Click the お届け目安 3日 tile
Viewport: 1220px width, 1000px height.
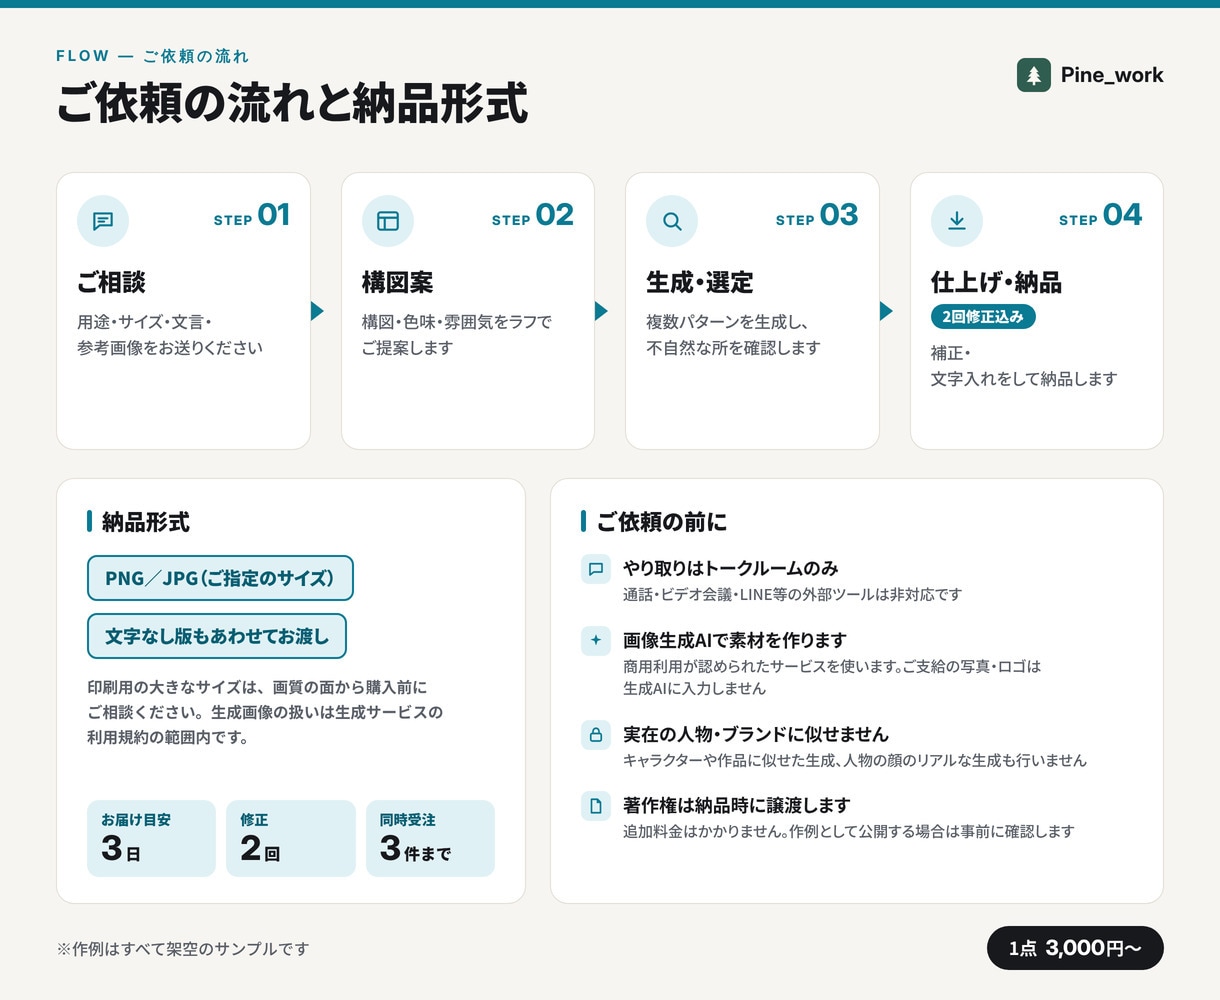[151, 838]
